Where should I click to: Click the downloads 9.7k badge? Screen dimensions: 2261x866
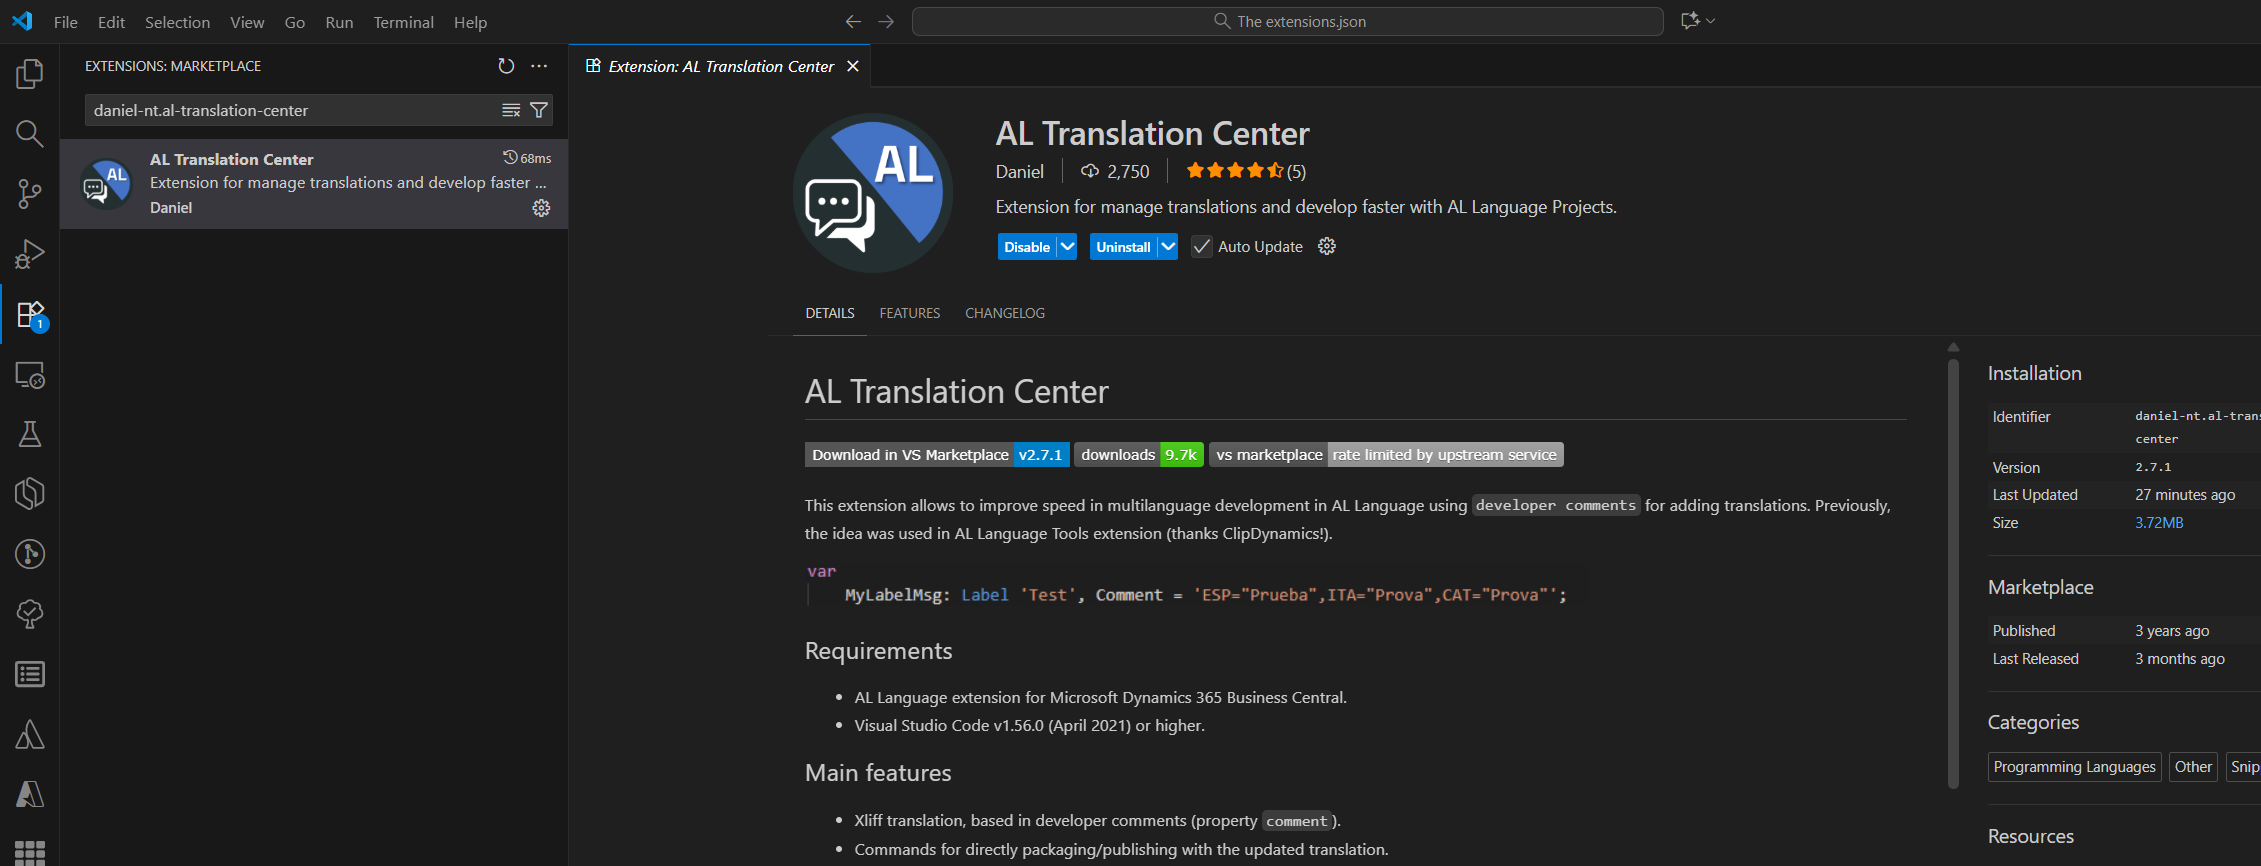click(1139, 454)
